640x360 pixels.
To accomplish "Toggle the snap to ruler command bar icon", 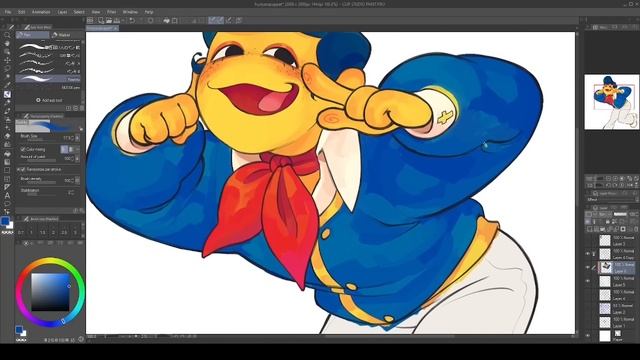I will (x=212, y=20).
